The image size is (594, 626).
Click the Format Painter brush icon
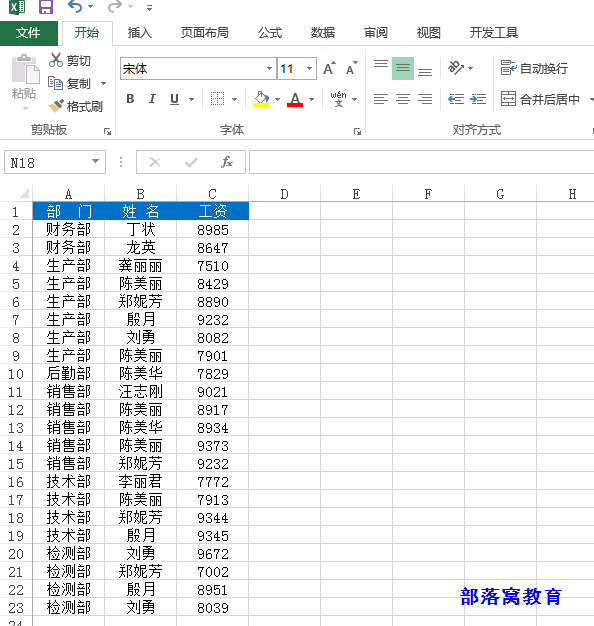tap(56, 106)
